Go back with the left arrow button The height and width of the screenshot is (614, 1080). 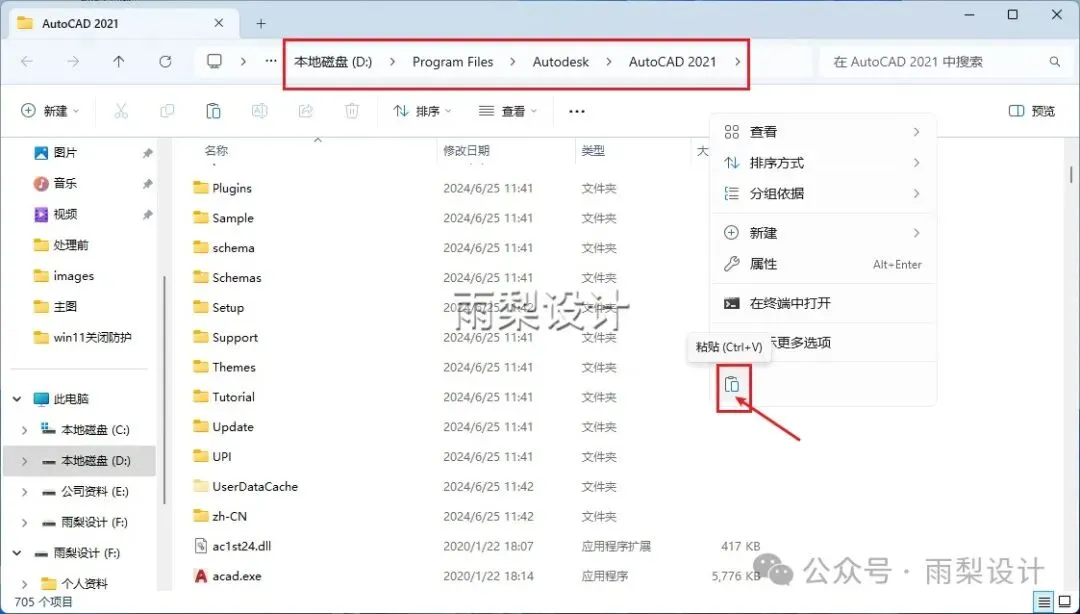coord(27,62)
